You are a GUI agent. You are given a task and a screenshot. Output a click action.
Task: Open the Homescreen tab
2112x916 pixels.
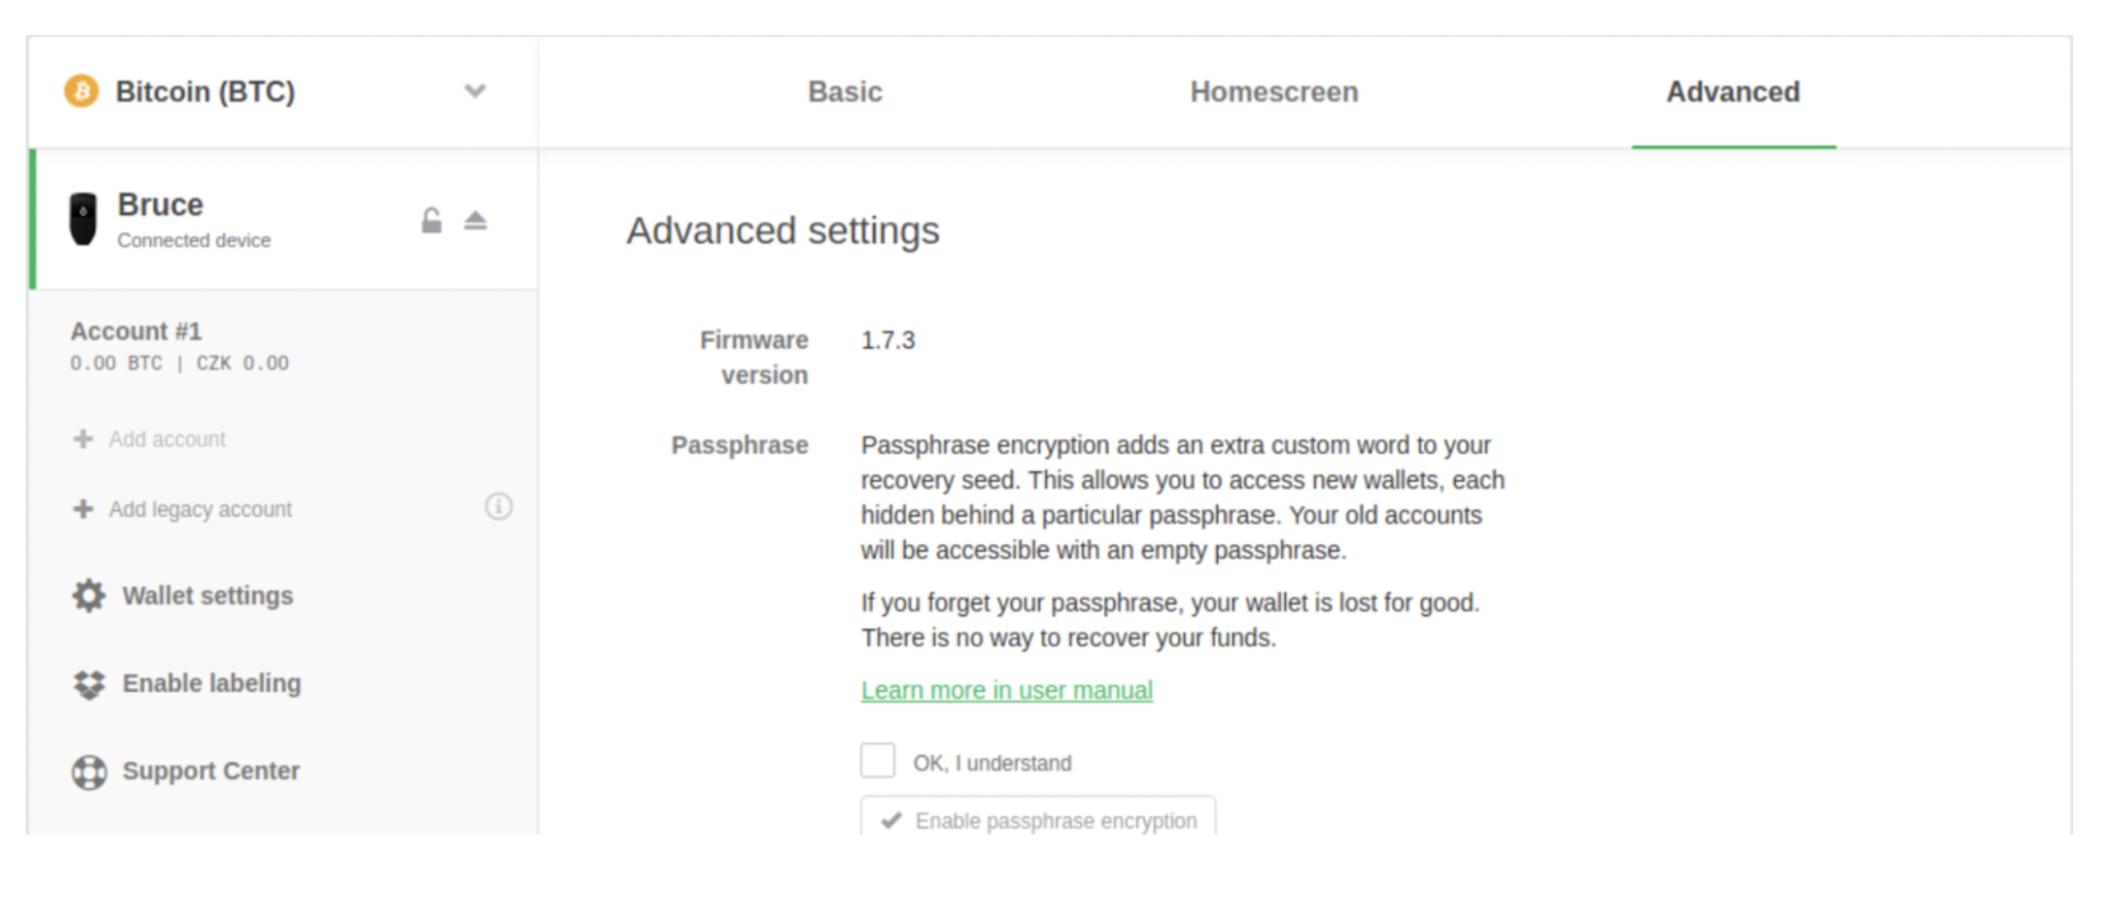click(1273, 92)
